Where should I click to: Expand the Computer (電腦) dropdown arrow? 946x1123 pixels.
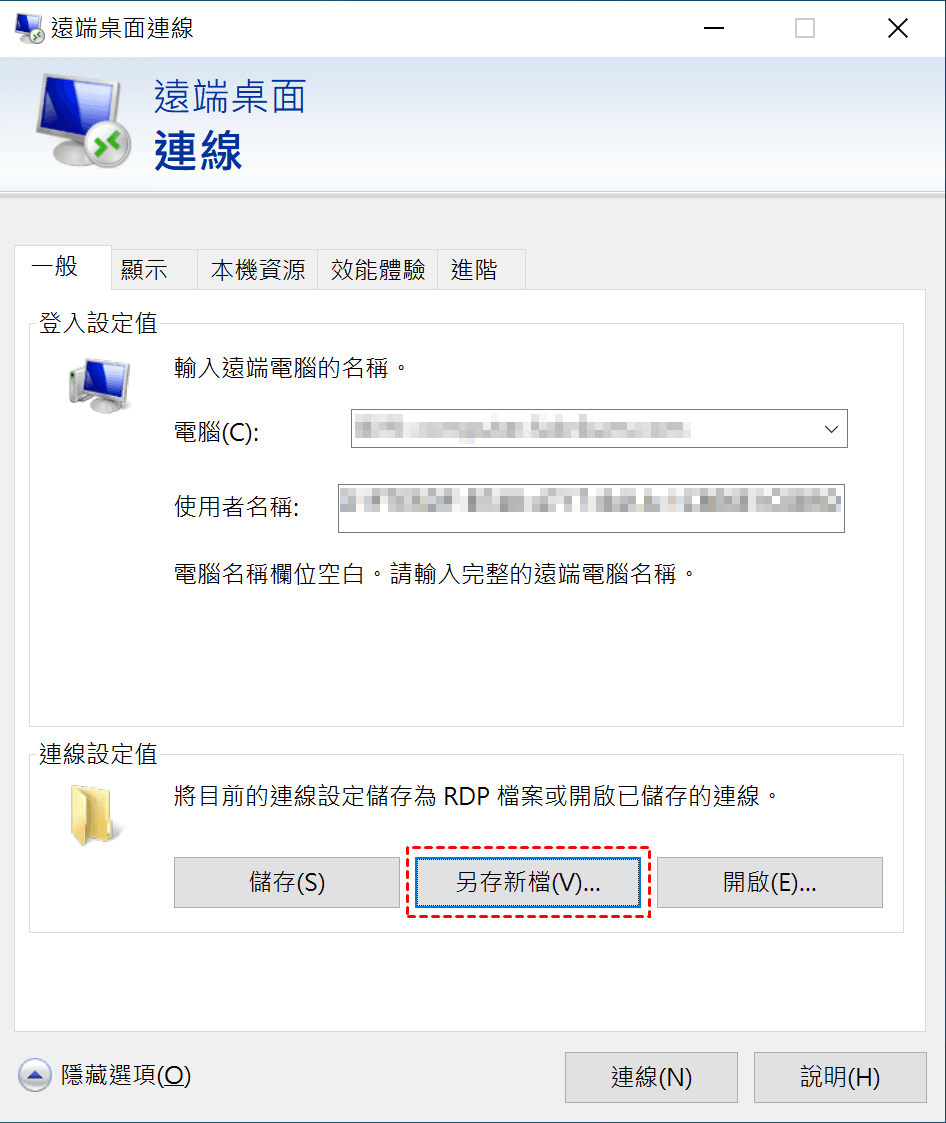(831, 429)
